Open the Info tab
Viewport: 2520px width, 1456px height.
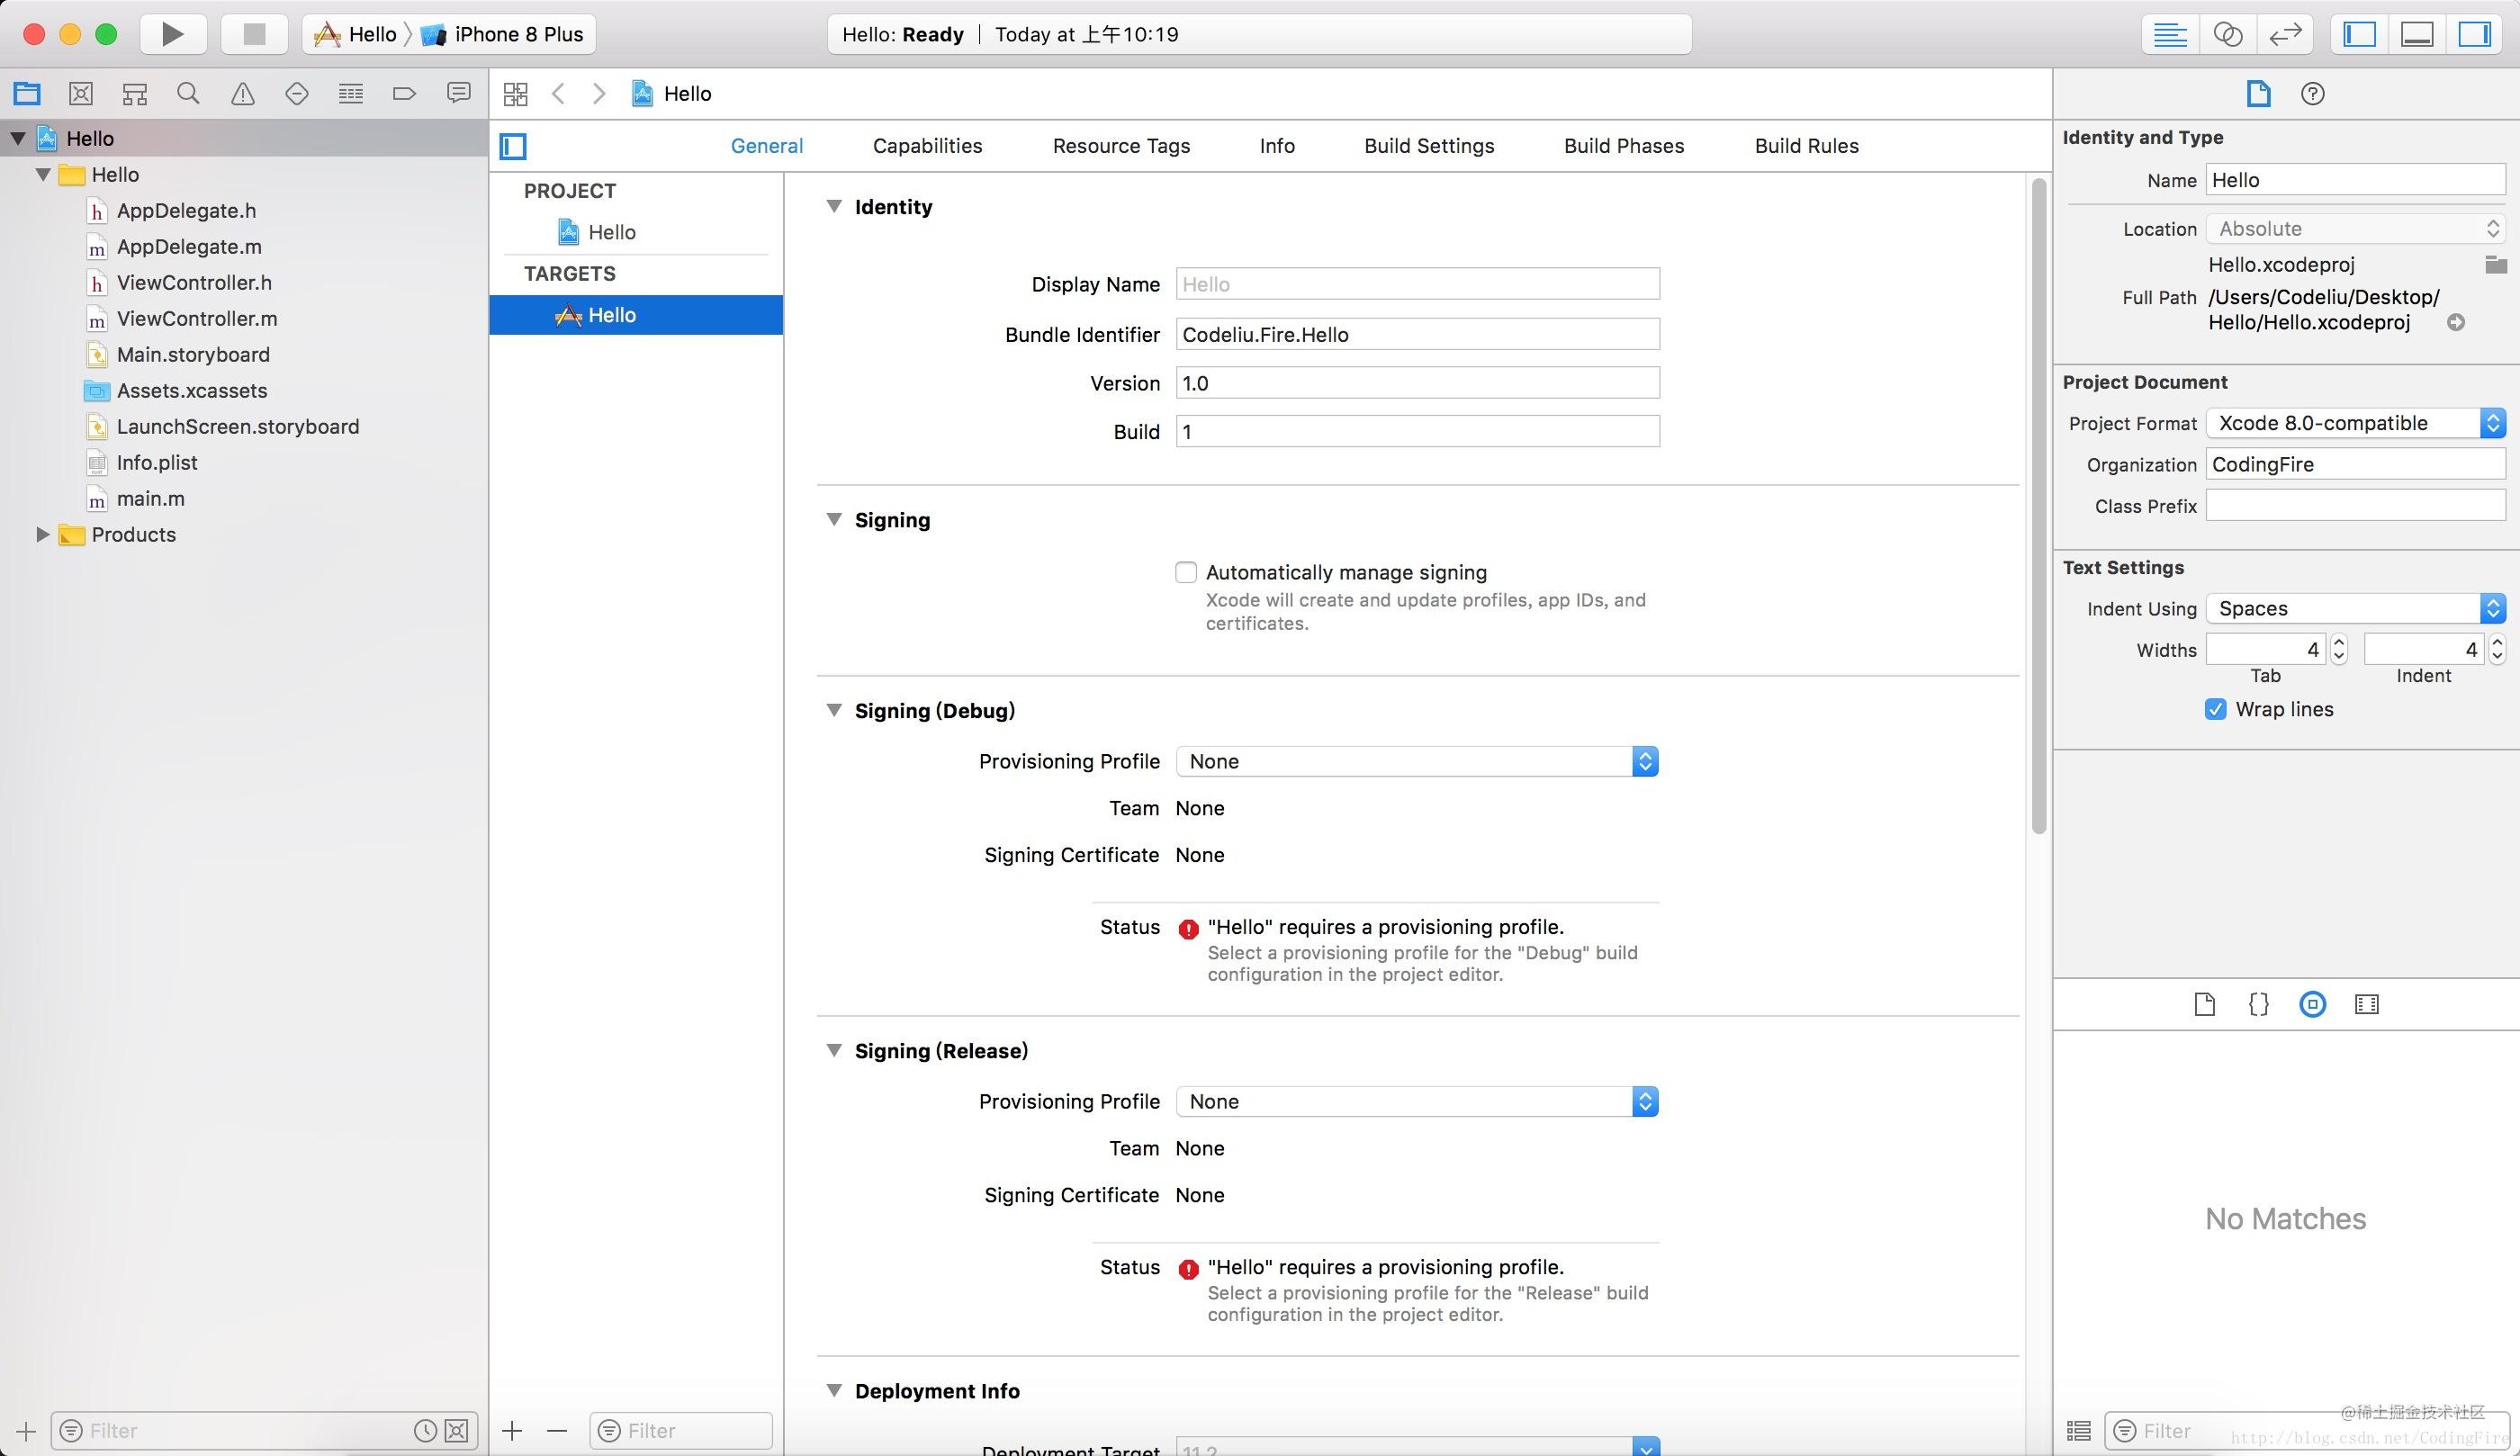coord(1277,146)
